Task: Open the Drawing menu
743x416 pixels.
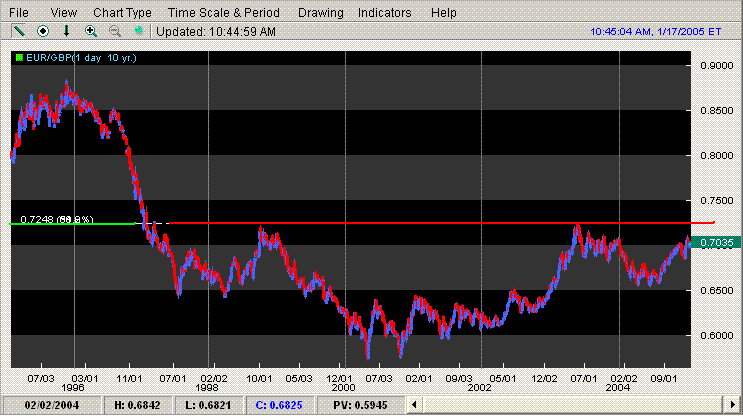Action: (320, 13)
